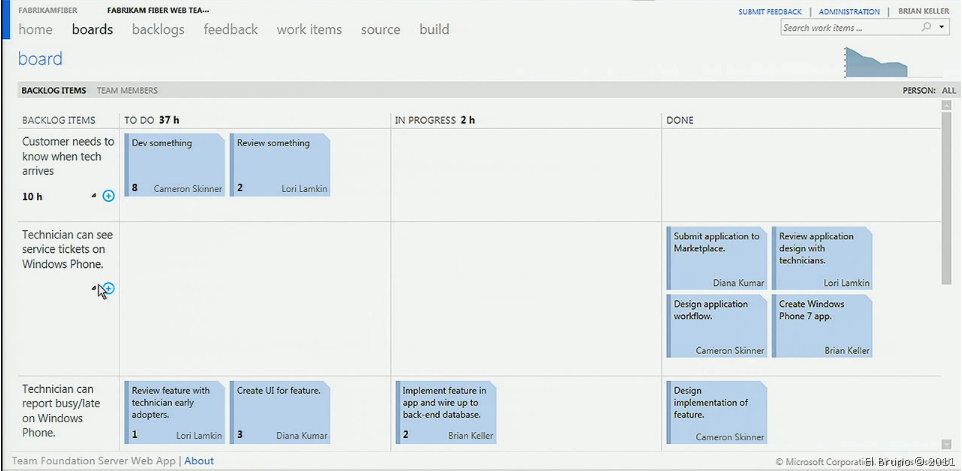Collapse the 'Customer needs to know' row
This screenshot has height=471, width=962.
94,196
